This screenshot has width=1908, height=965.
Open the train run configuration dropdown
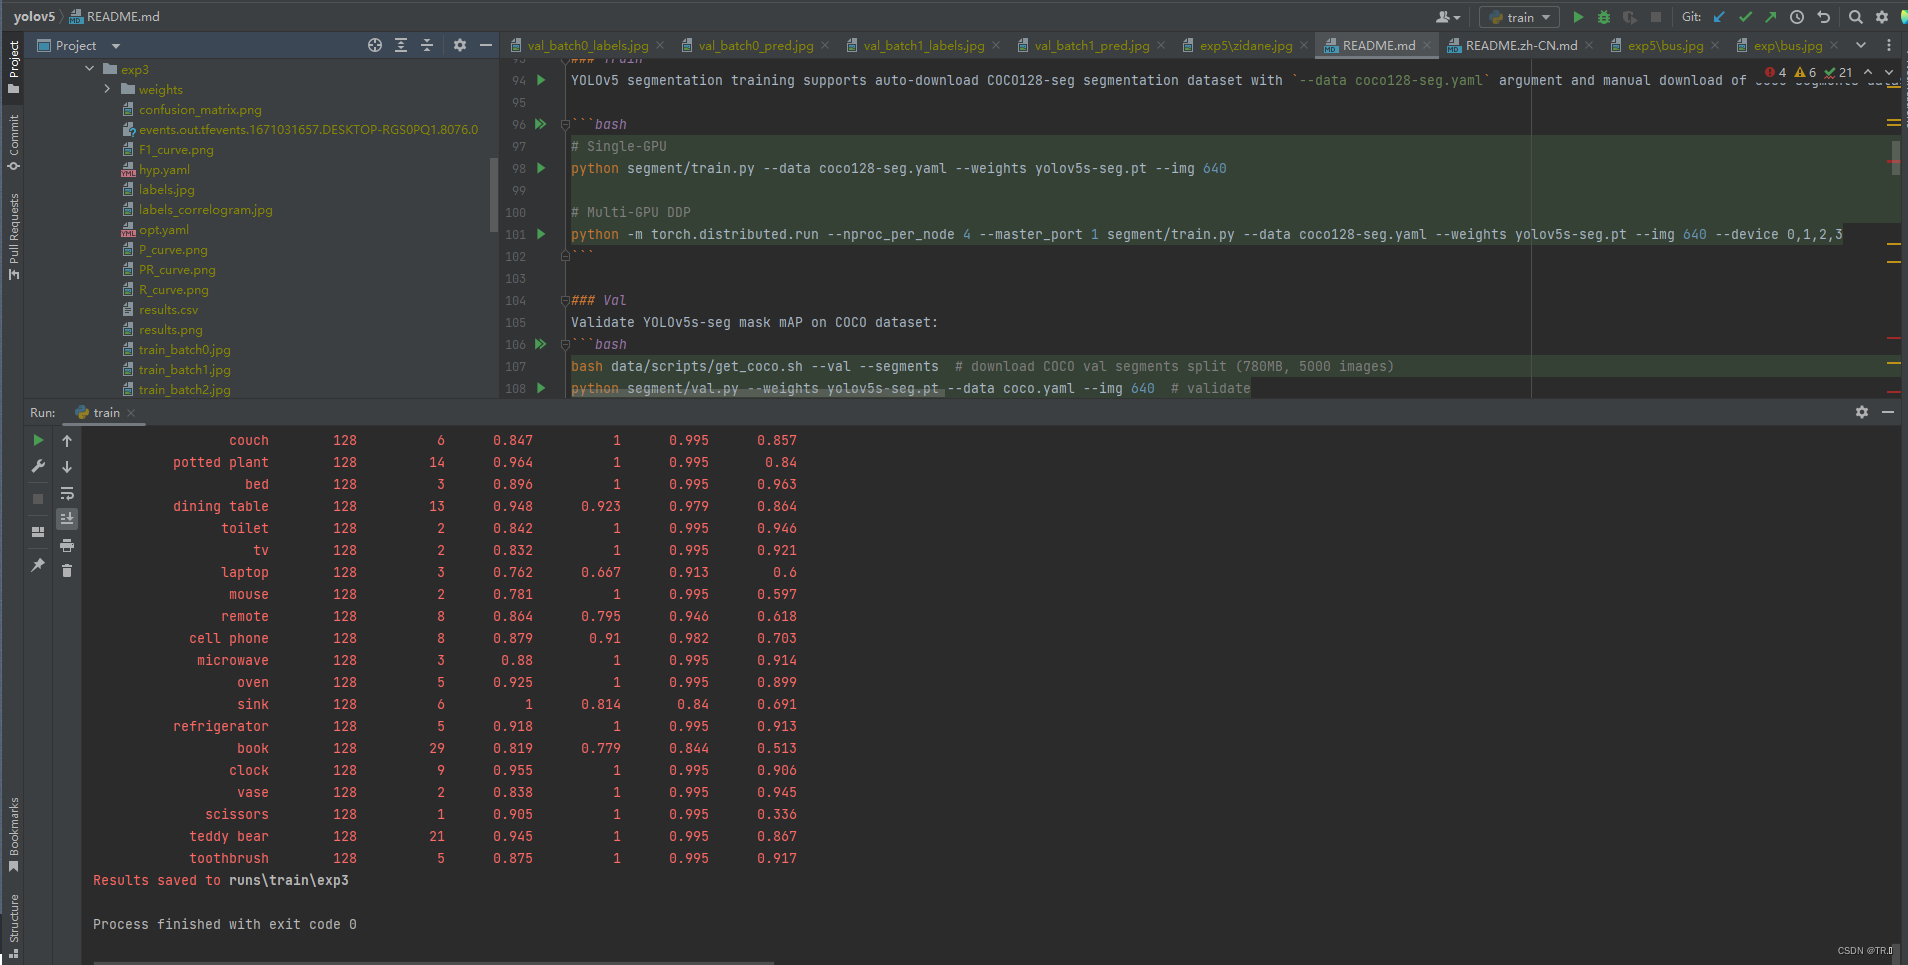click(1520, 17)
